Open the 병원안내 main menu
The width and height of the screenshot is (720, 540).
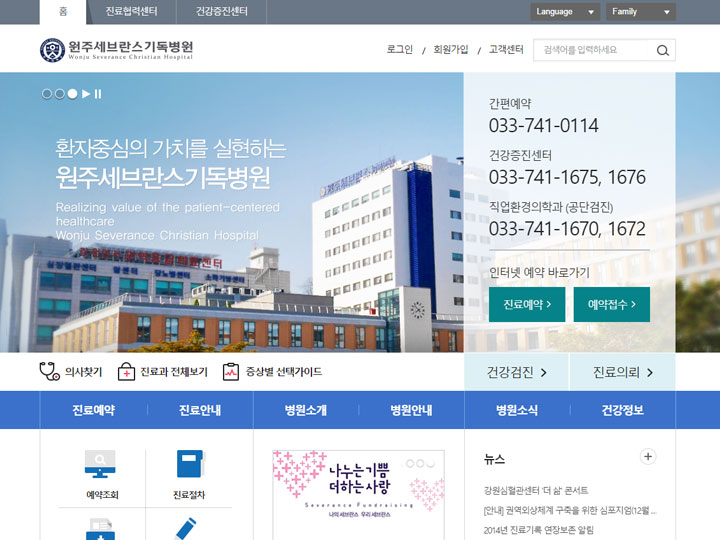tap(411, 410)
